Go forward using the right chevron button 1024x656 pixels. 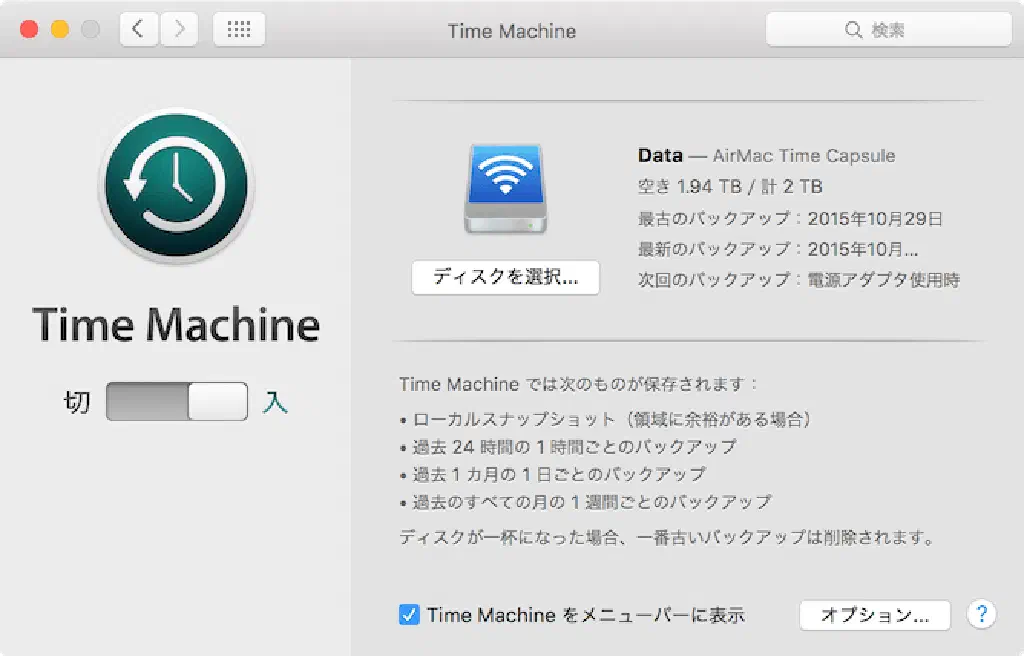click(179, 30)
